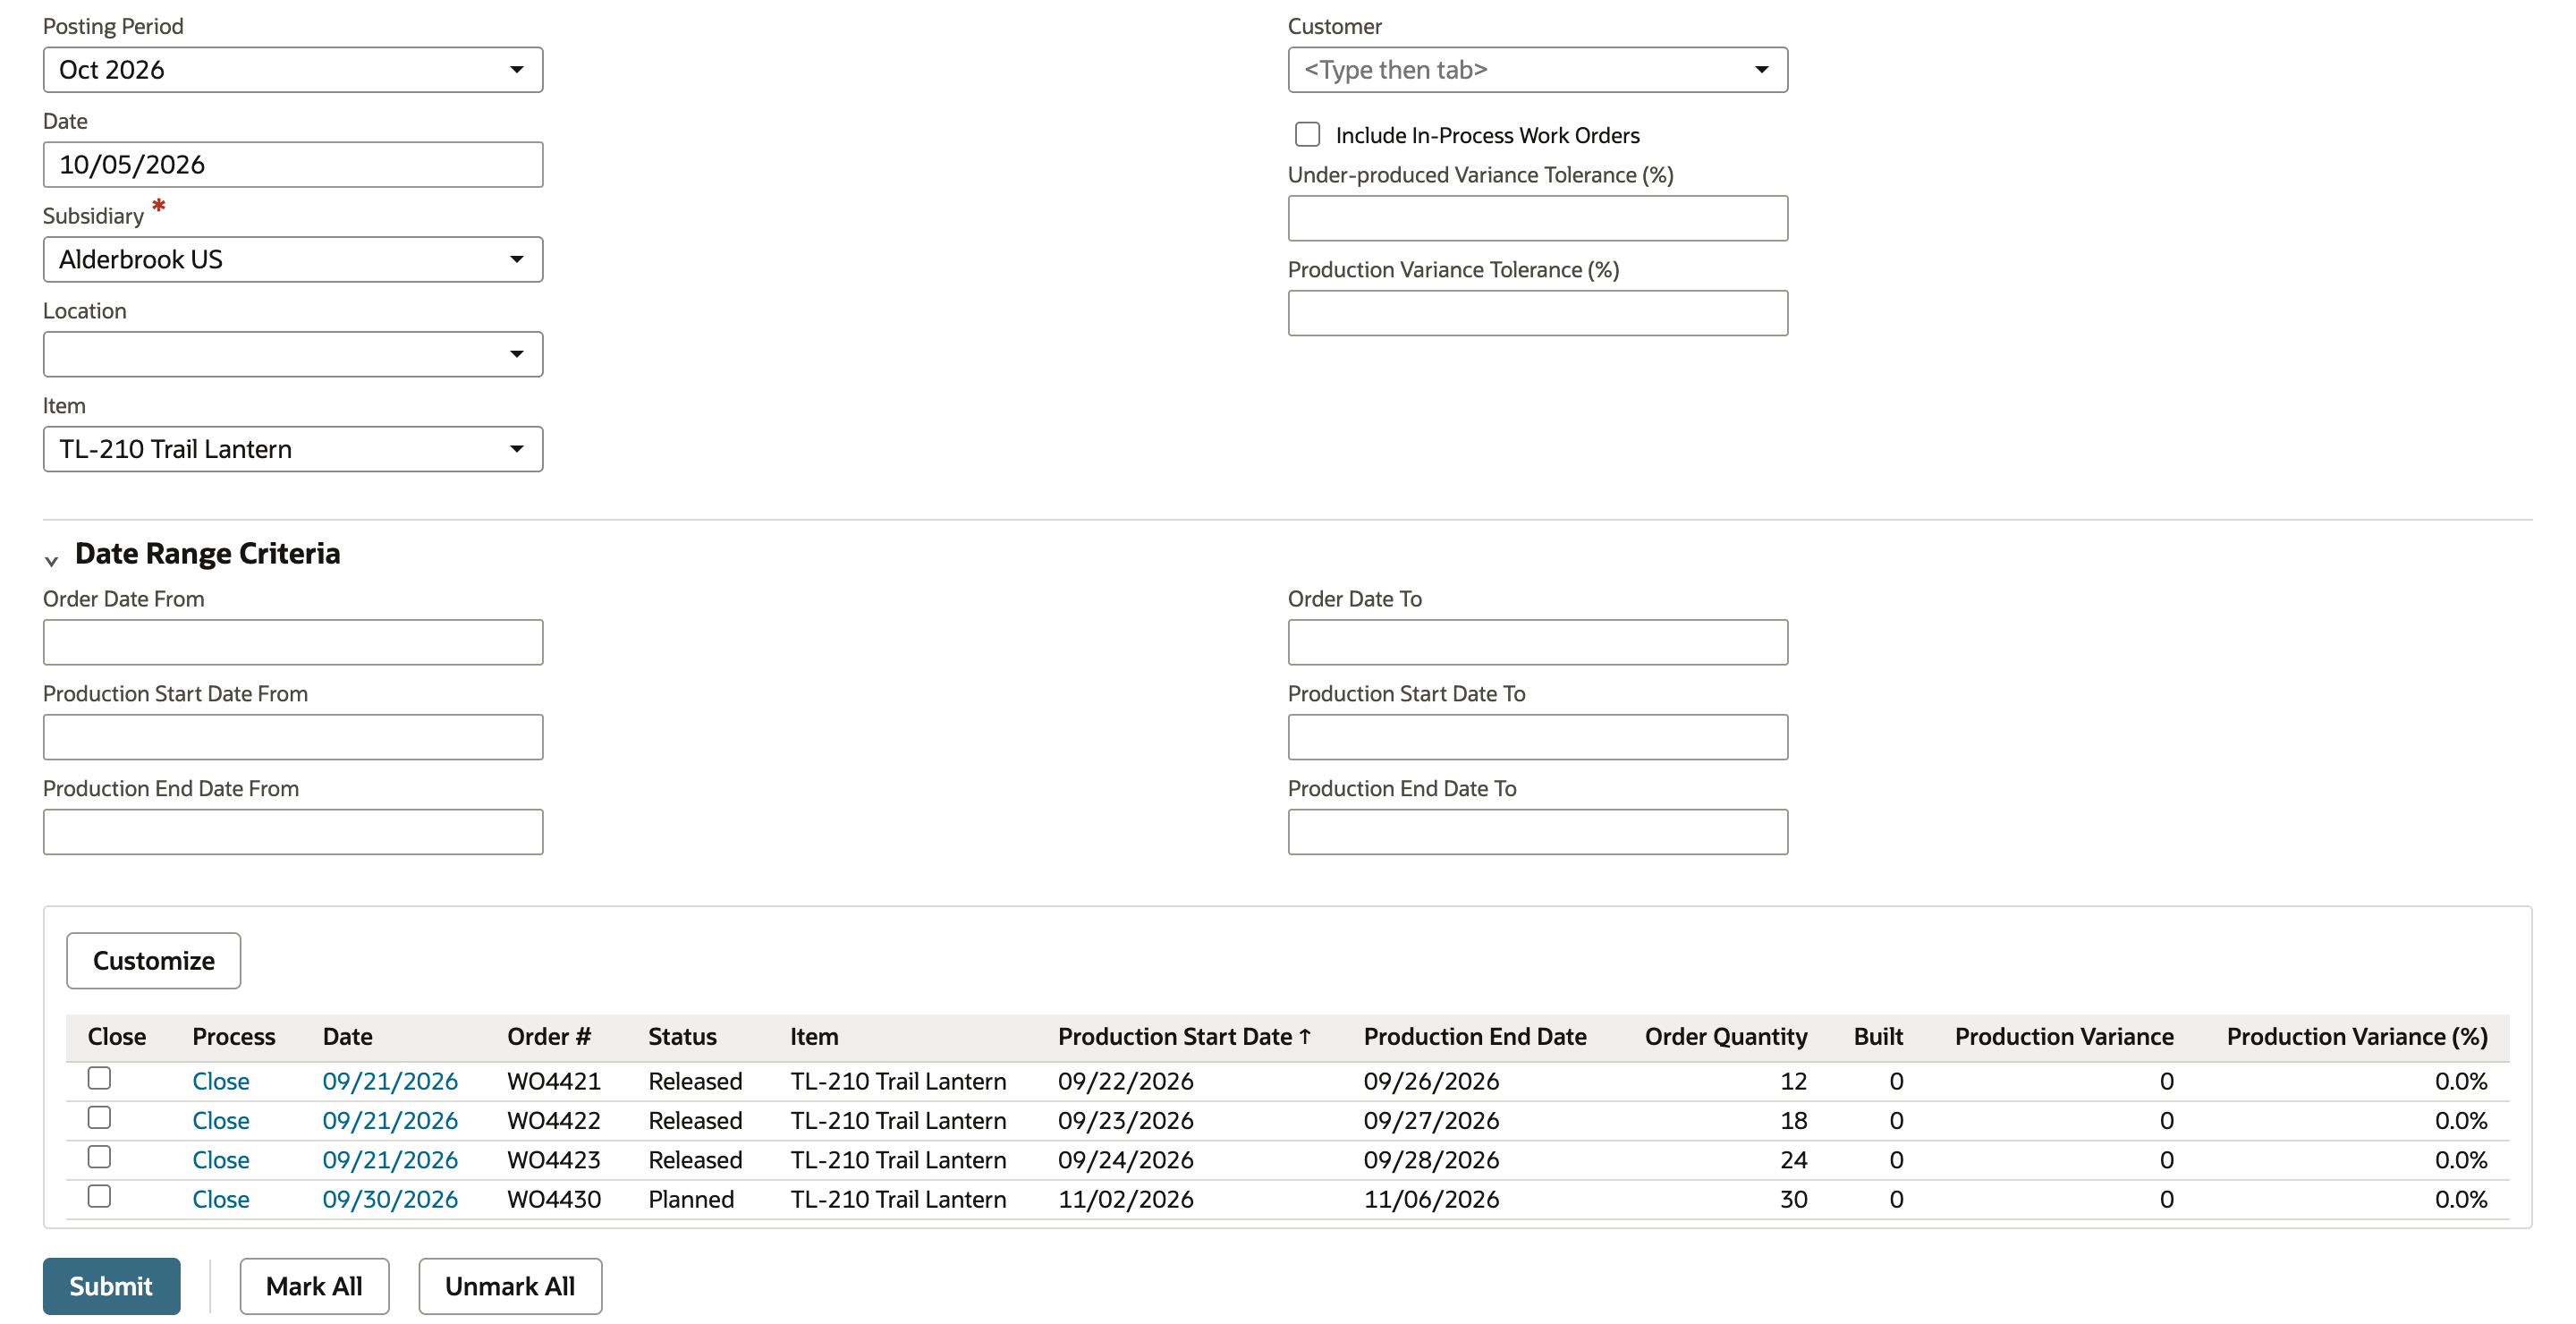Check the Close box for WO4421
This screenshot has width=2576, height=1324.
[x=99, y=1078]
